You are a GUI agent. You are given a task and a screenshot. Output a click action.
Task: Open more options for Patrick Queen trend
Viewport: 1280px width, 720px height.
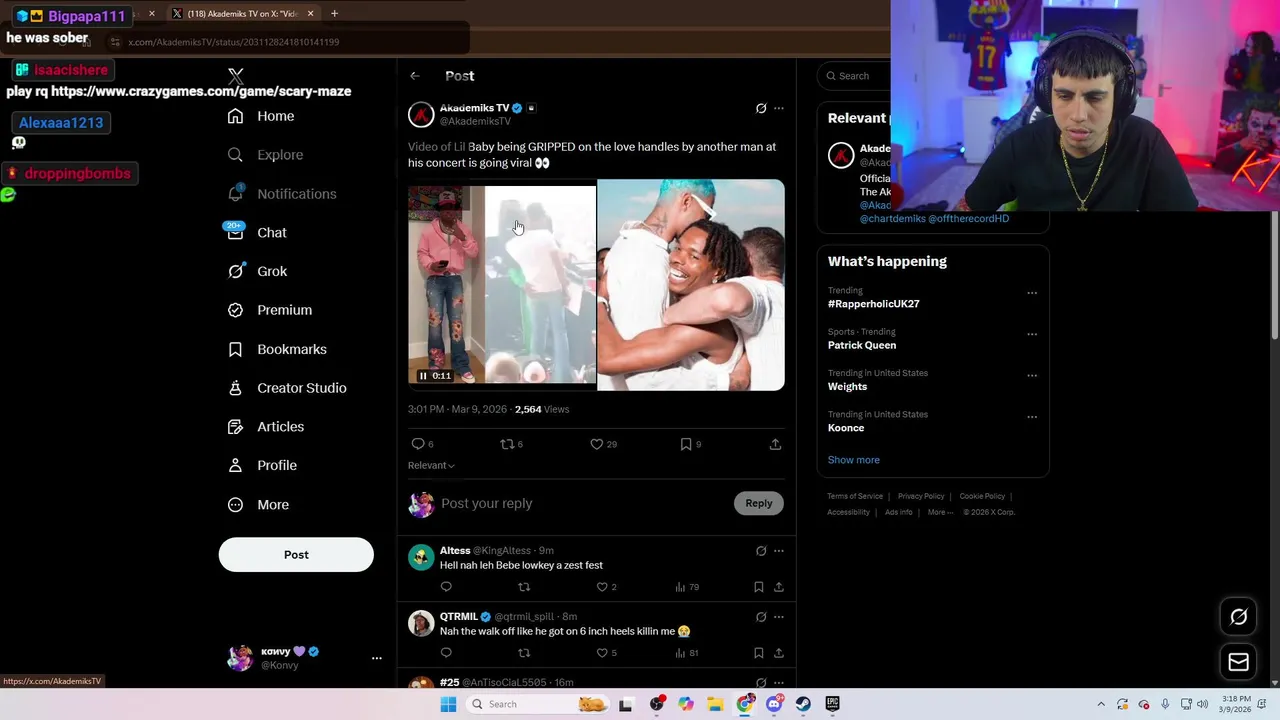coord(1032,334)
